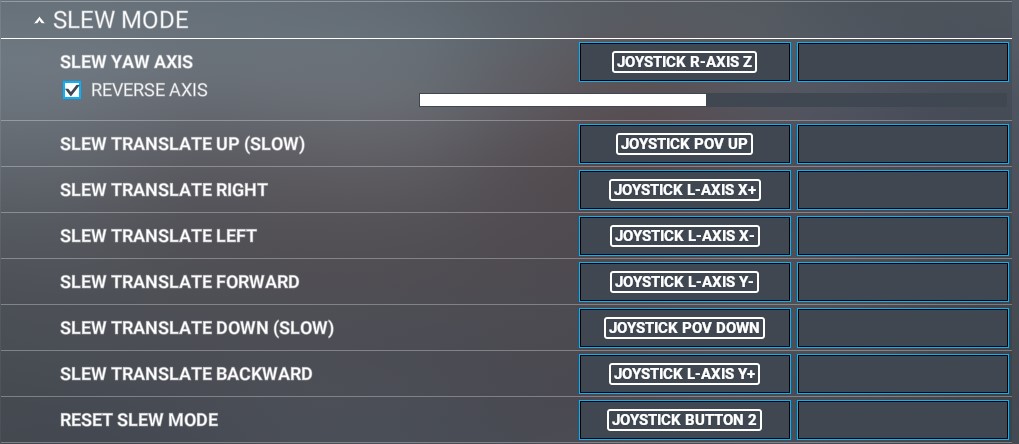Click the Joystick POV Up binding
Image resolution: width=1019 pixels, height=444 pixels.
[685, 144]
